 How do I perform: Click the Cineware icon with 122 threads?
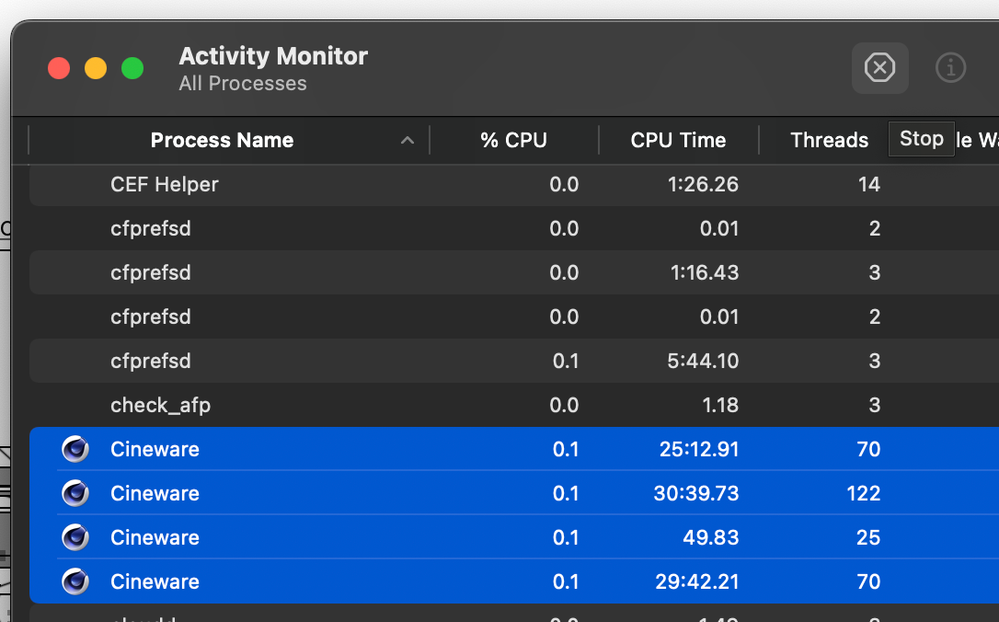pos(75,493)
